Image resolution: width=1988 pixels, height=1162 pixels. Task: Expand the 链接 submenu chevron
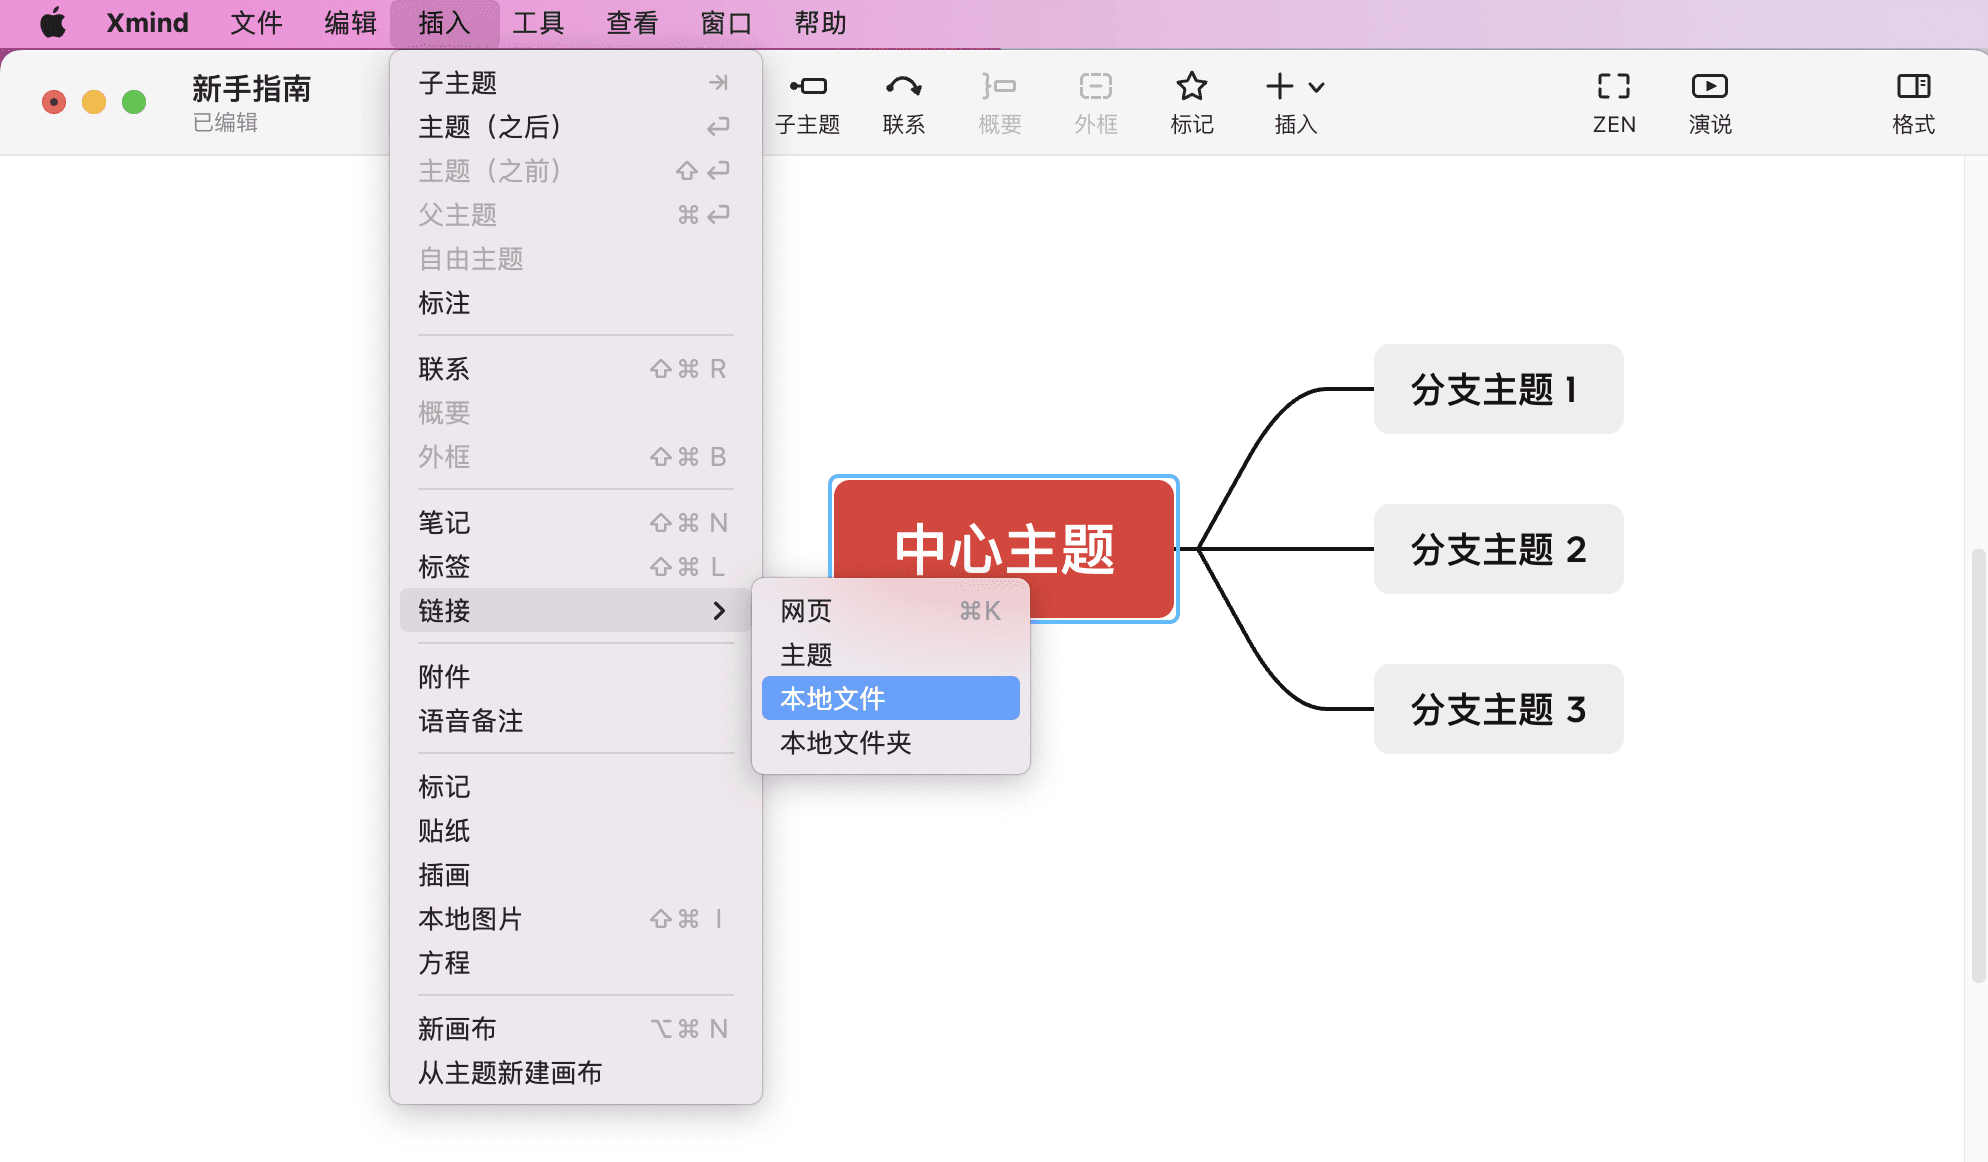pos(719,610)
